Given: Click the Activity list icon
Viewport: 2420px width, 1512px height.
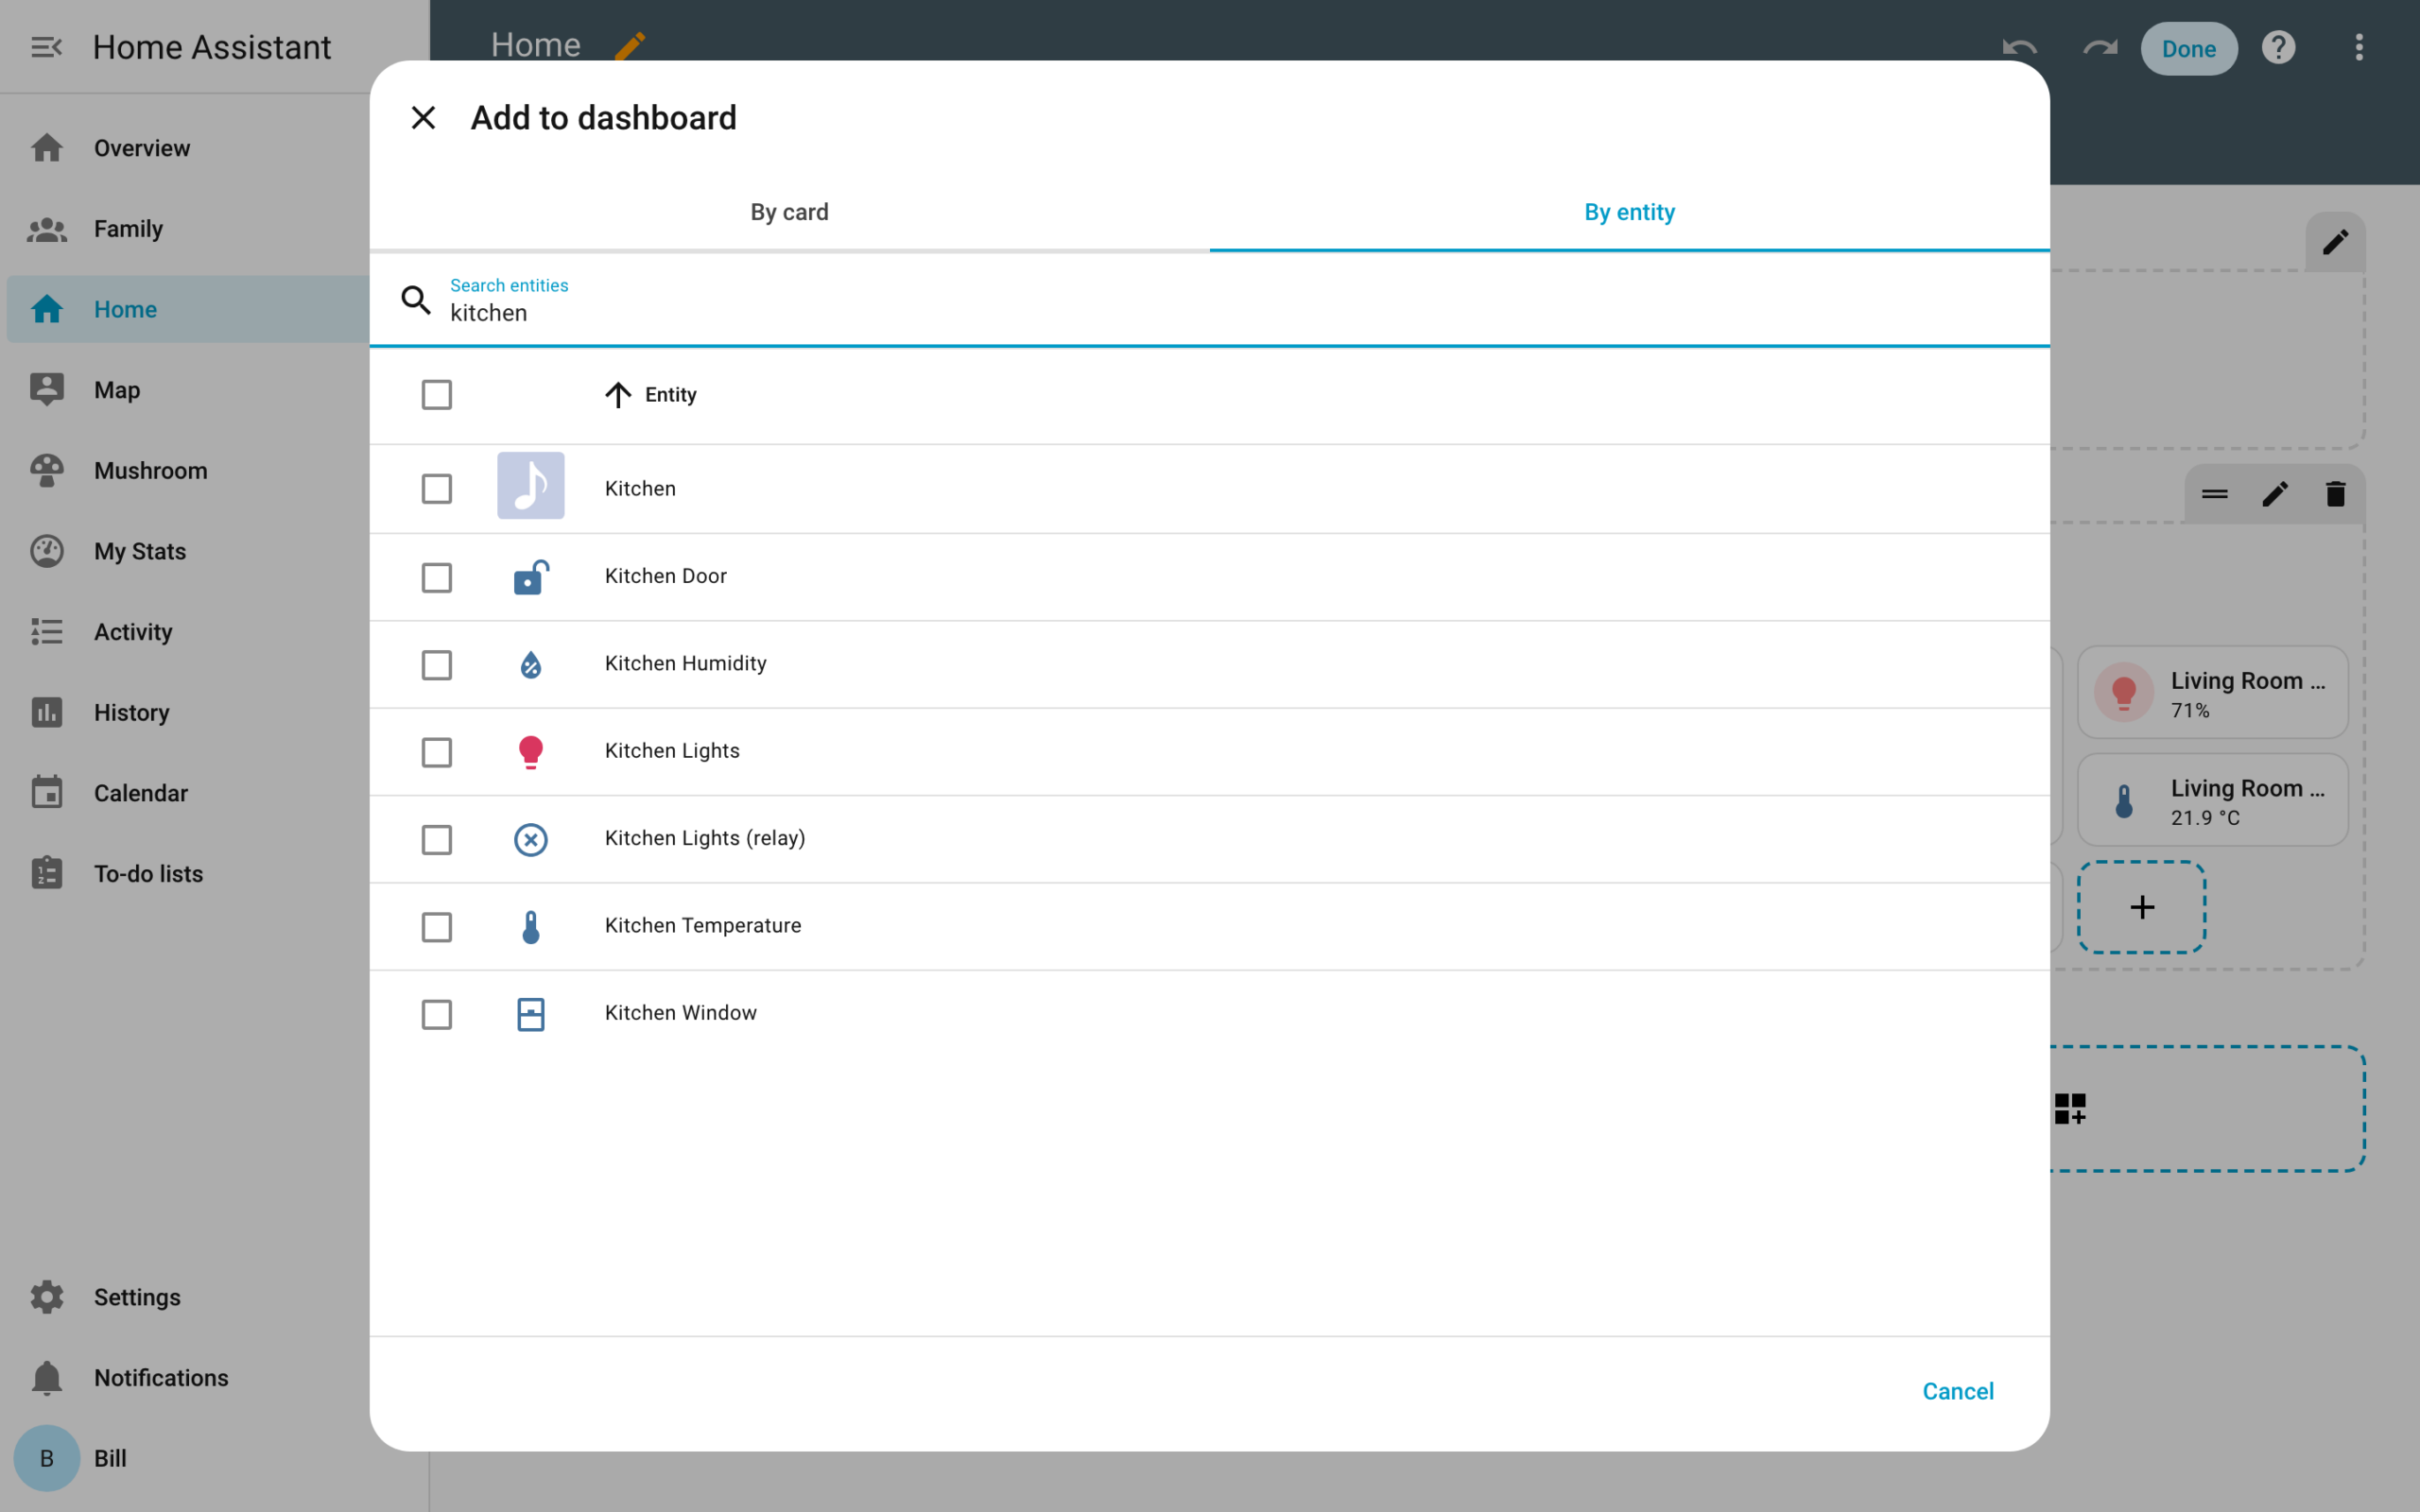Looking at the screenshot, I should (x=47, y=632).
